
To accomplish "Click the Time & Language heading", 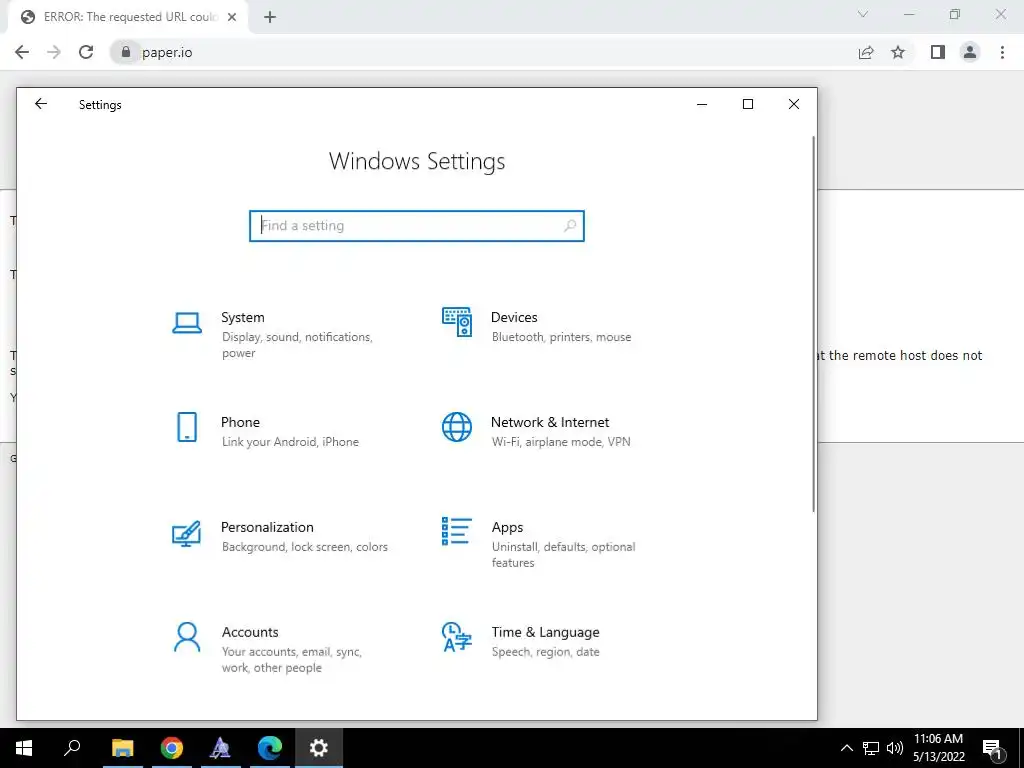I will pos(545,632).
